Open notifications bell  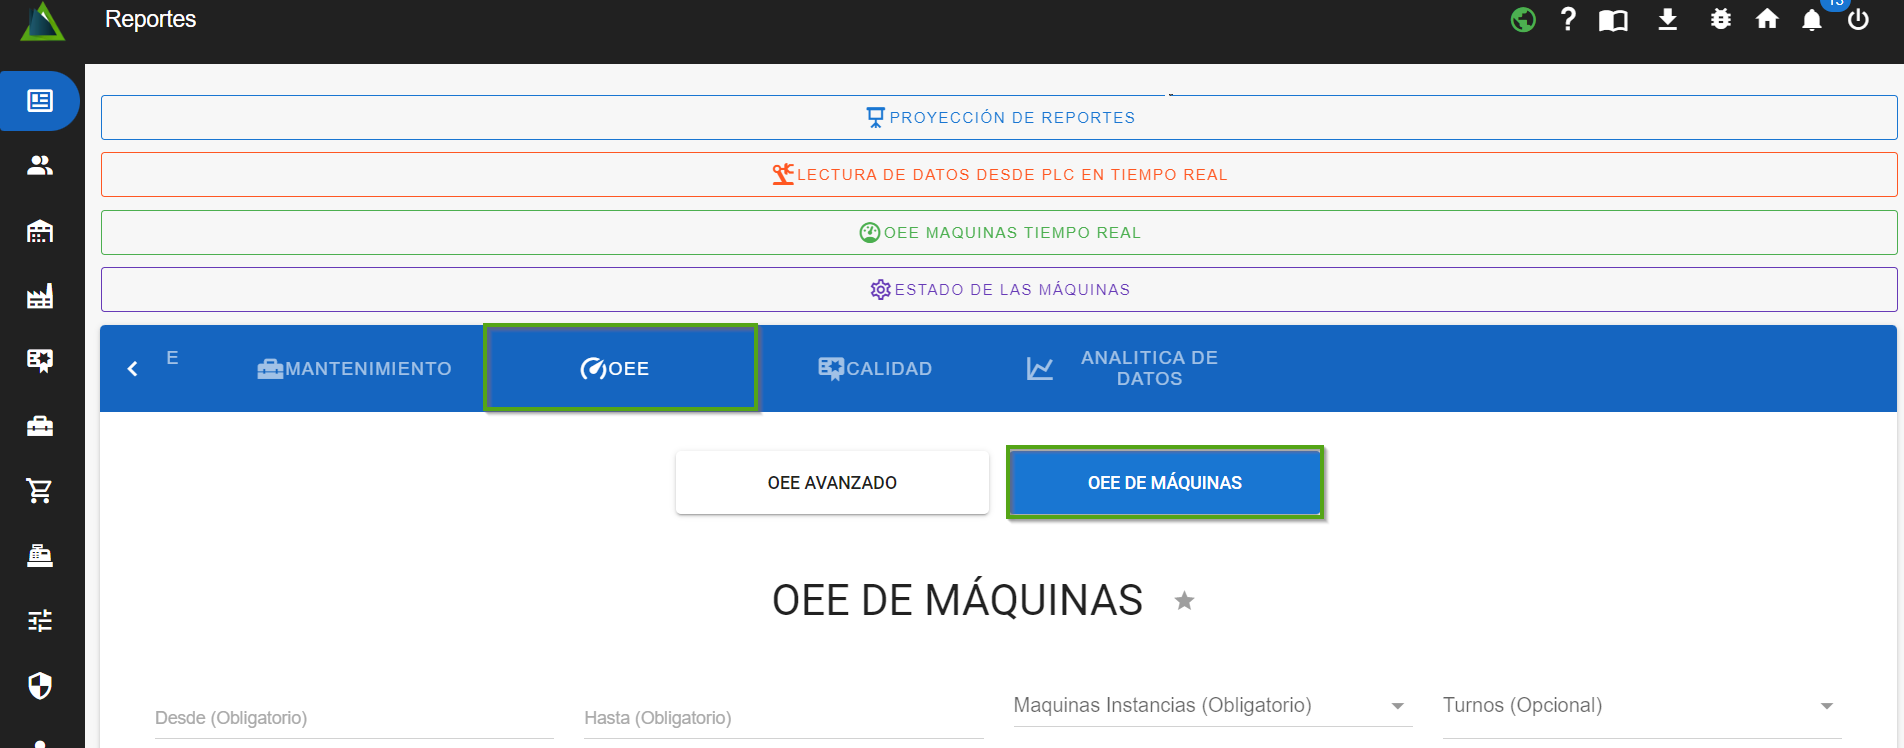[x=1811, y=21]
